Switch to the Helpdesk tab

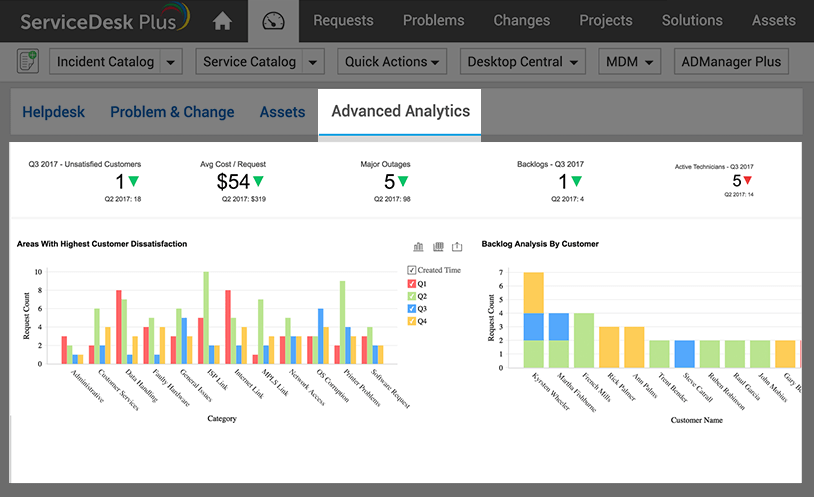[54, 112]
